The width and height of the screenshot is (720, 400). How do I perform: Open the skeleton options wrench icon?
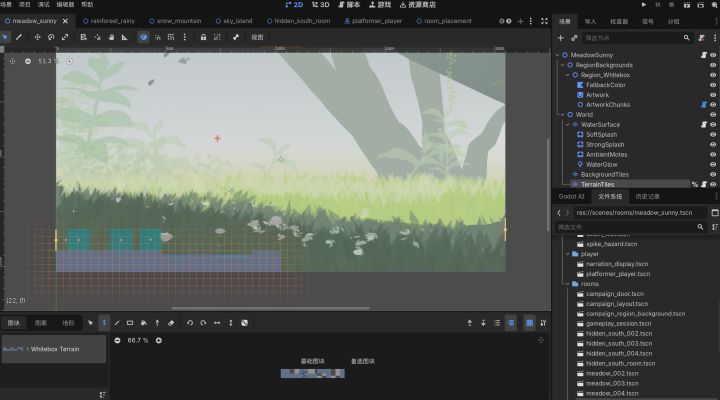tap(236, 37)
